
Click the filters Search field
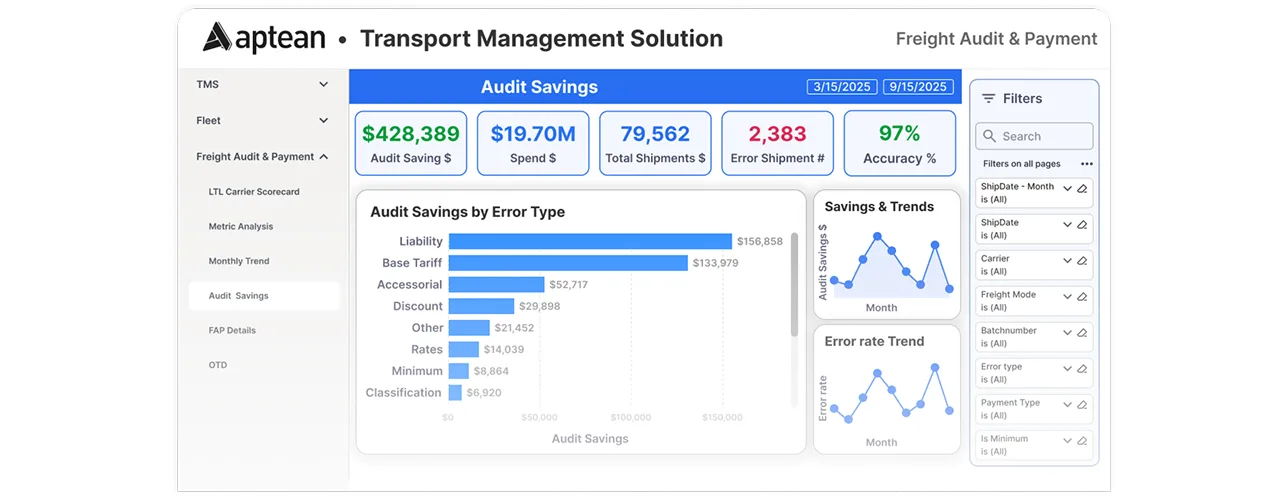pyautogui.click(x=1034, y=136)
